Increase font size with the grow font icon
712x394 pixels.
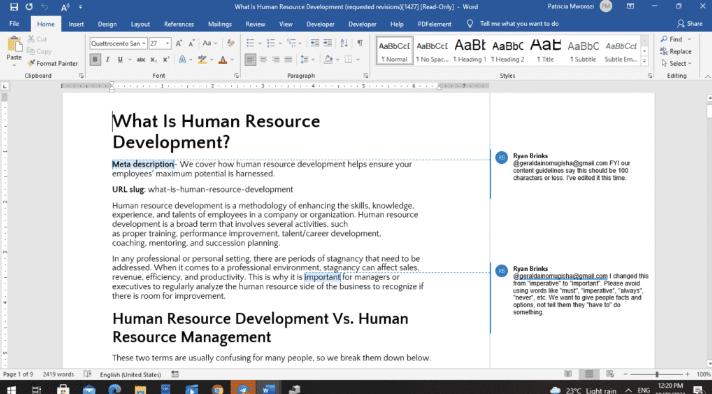pyautogui.click(x=179, y=43)
